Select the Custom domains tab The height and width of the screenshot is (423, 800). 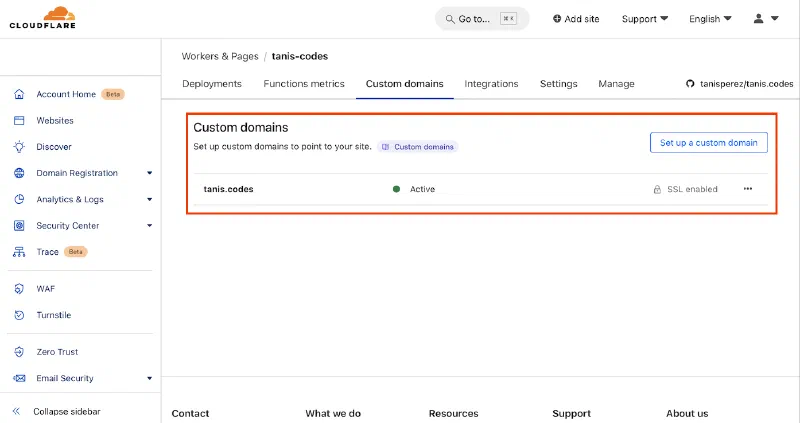click(x=405, y=84)
